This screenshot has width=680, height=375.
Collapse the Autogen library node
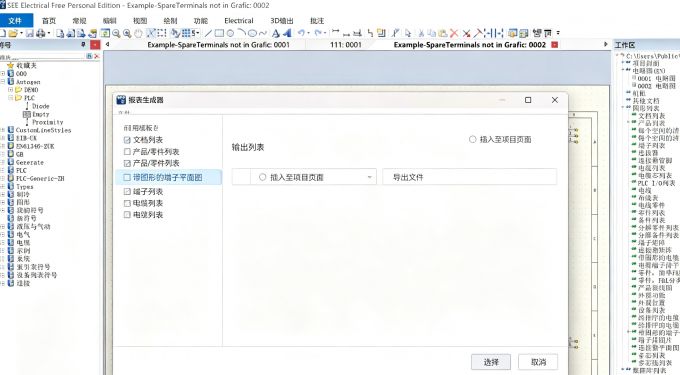click(3, 82)
